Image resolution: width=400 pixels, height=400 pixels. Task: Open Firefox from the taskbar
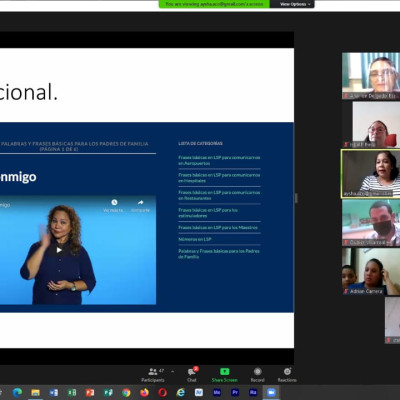point(144,392)
